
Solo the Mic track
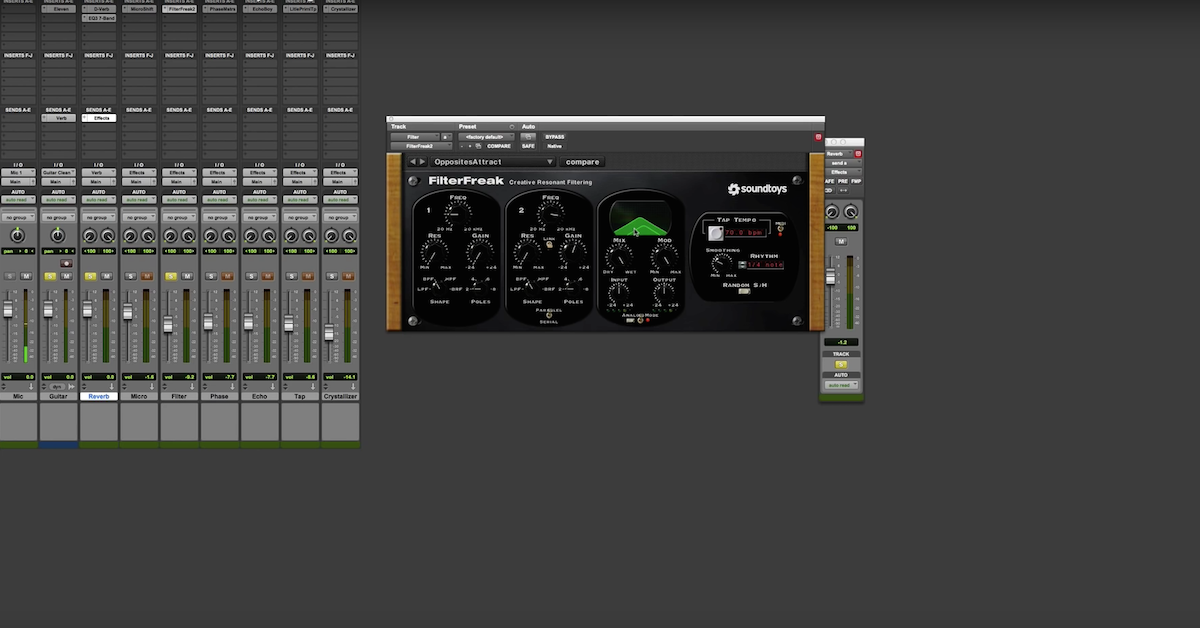[11, 276]
